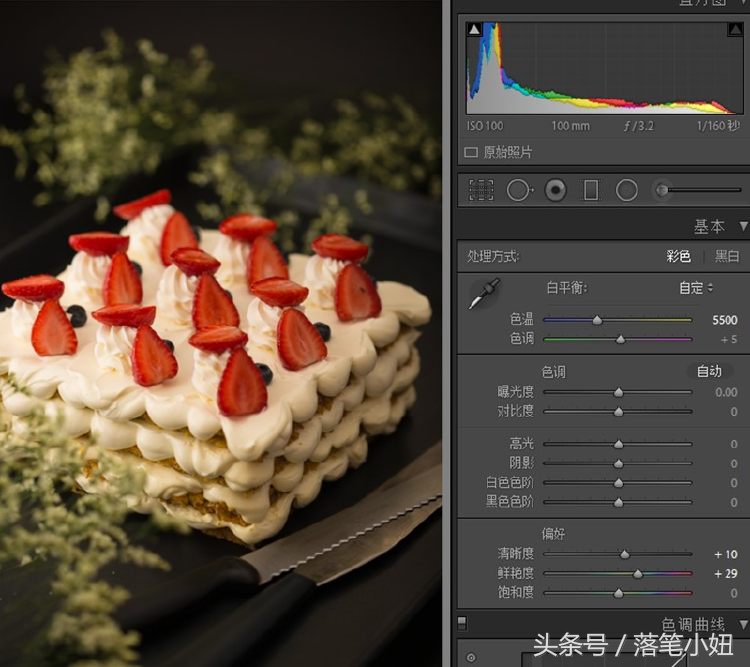Toggle the 色调曲线 panel on/off switch
Viewport: 750px width, 667px height.
tap(462, 623)
